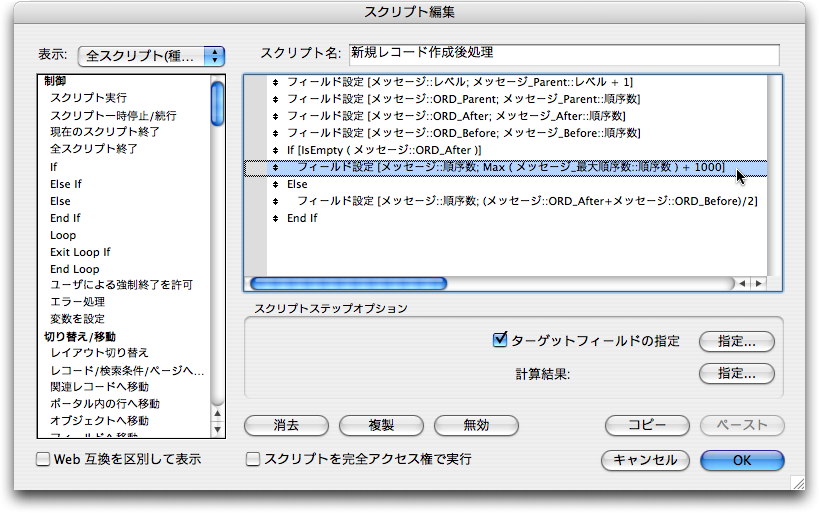Click the handle icon beside the If [IsEmpty] step
The height and width of the screenshot is (513, 819).
click(275, 150)
